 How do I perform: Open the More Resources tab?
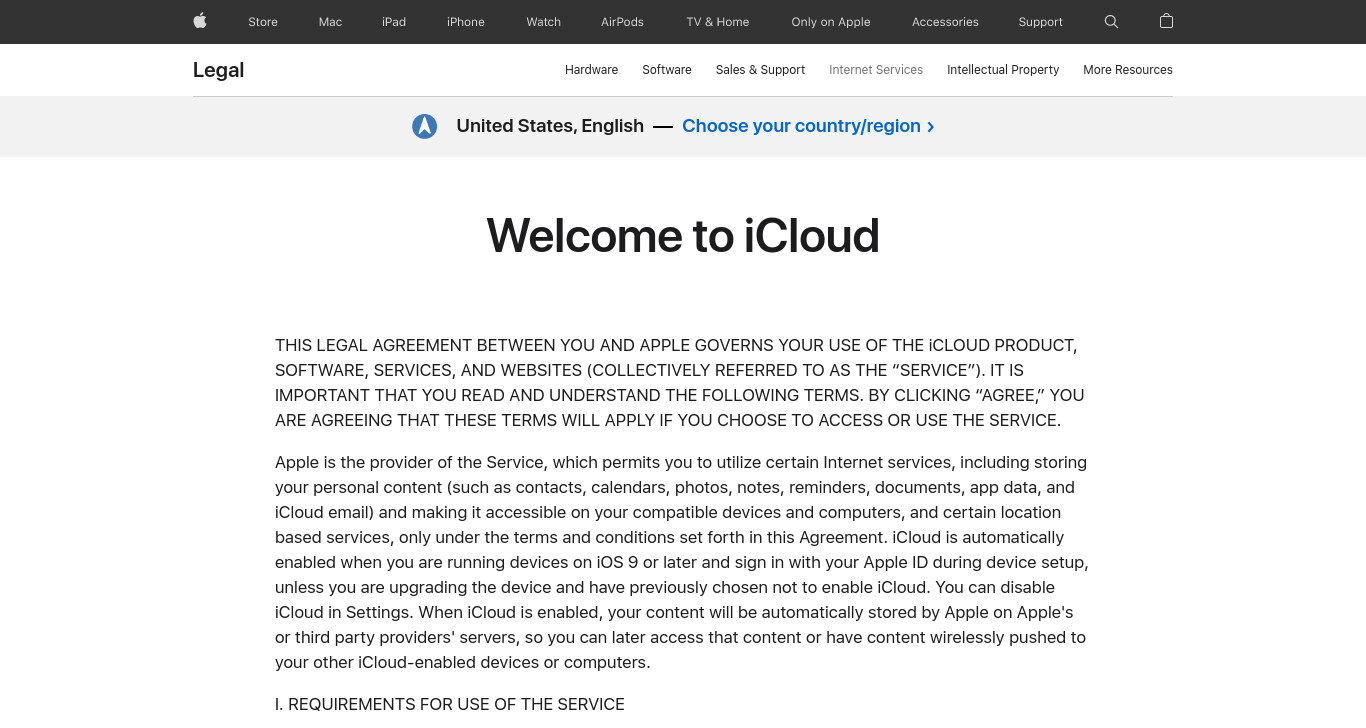1128,70
